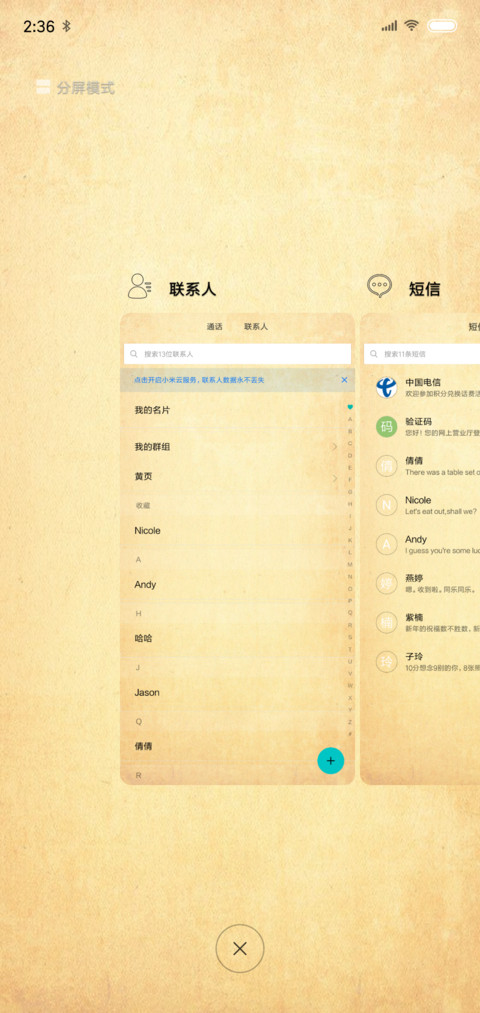Image resolution: width=480 pixels, height=1013 pixels.
Task: Tap the search magnifier in 短信 card
Action: coord(374,354)
